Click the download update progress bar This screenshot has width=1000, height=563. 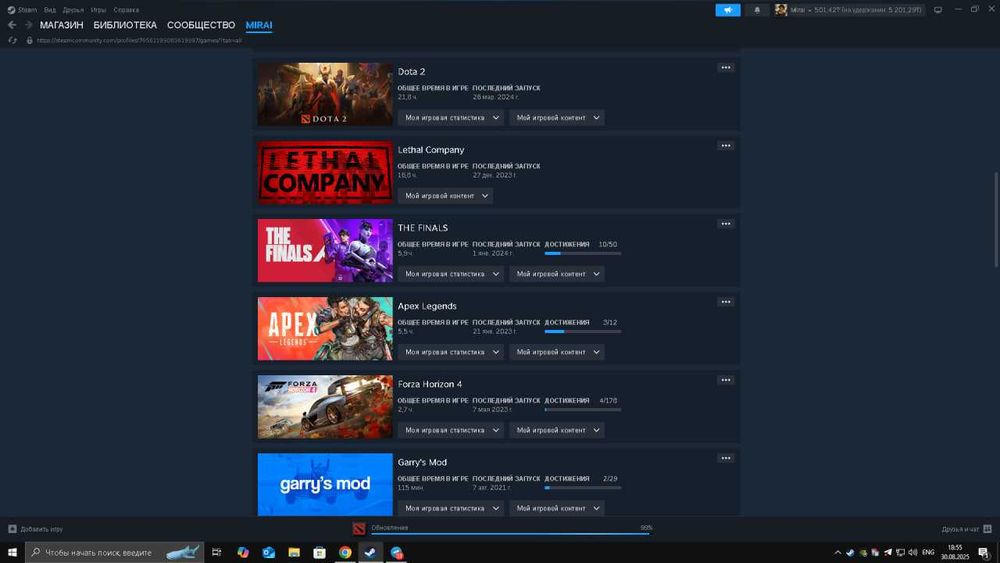point(510,534)
